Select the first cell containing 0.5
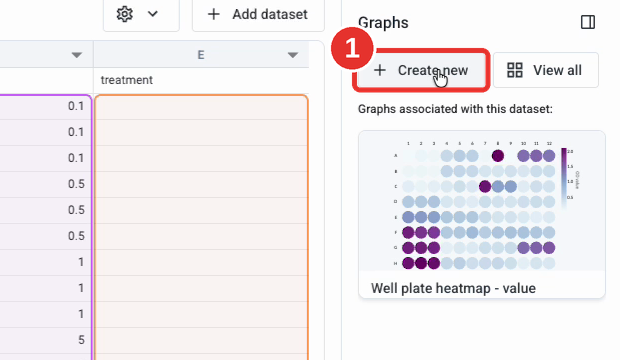Image resolution: width=620 pixels, height=360 pixels. click(x=46, y=184)
